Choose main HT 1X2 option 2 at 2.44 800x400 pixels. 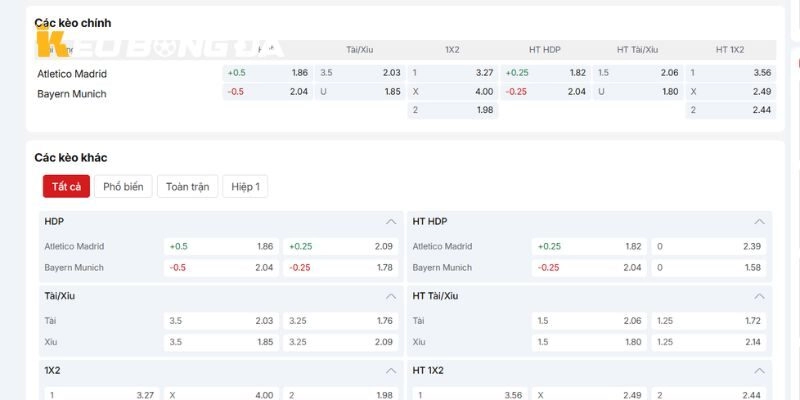pyautogui.click(x=731, y=110)
